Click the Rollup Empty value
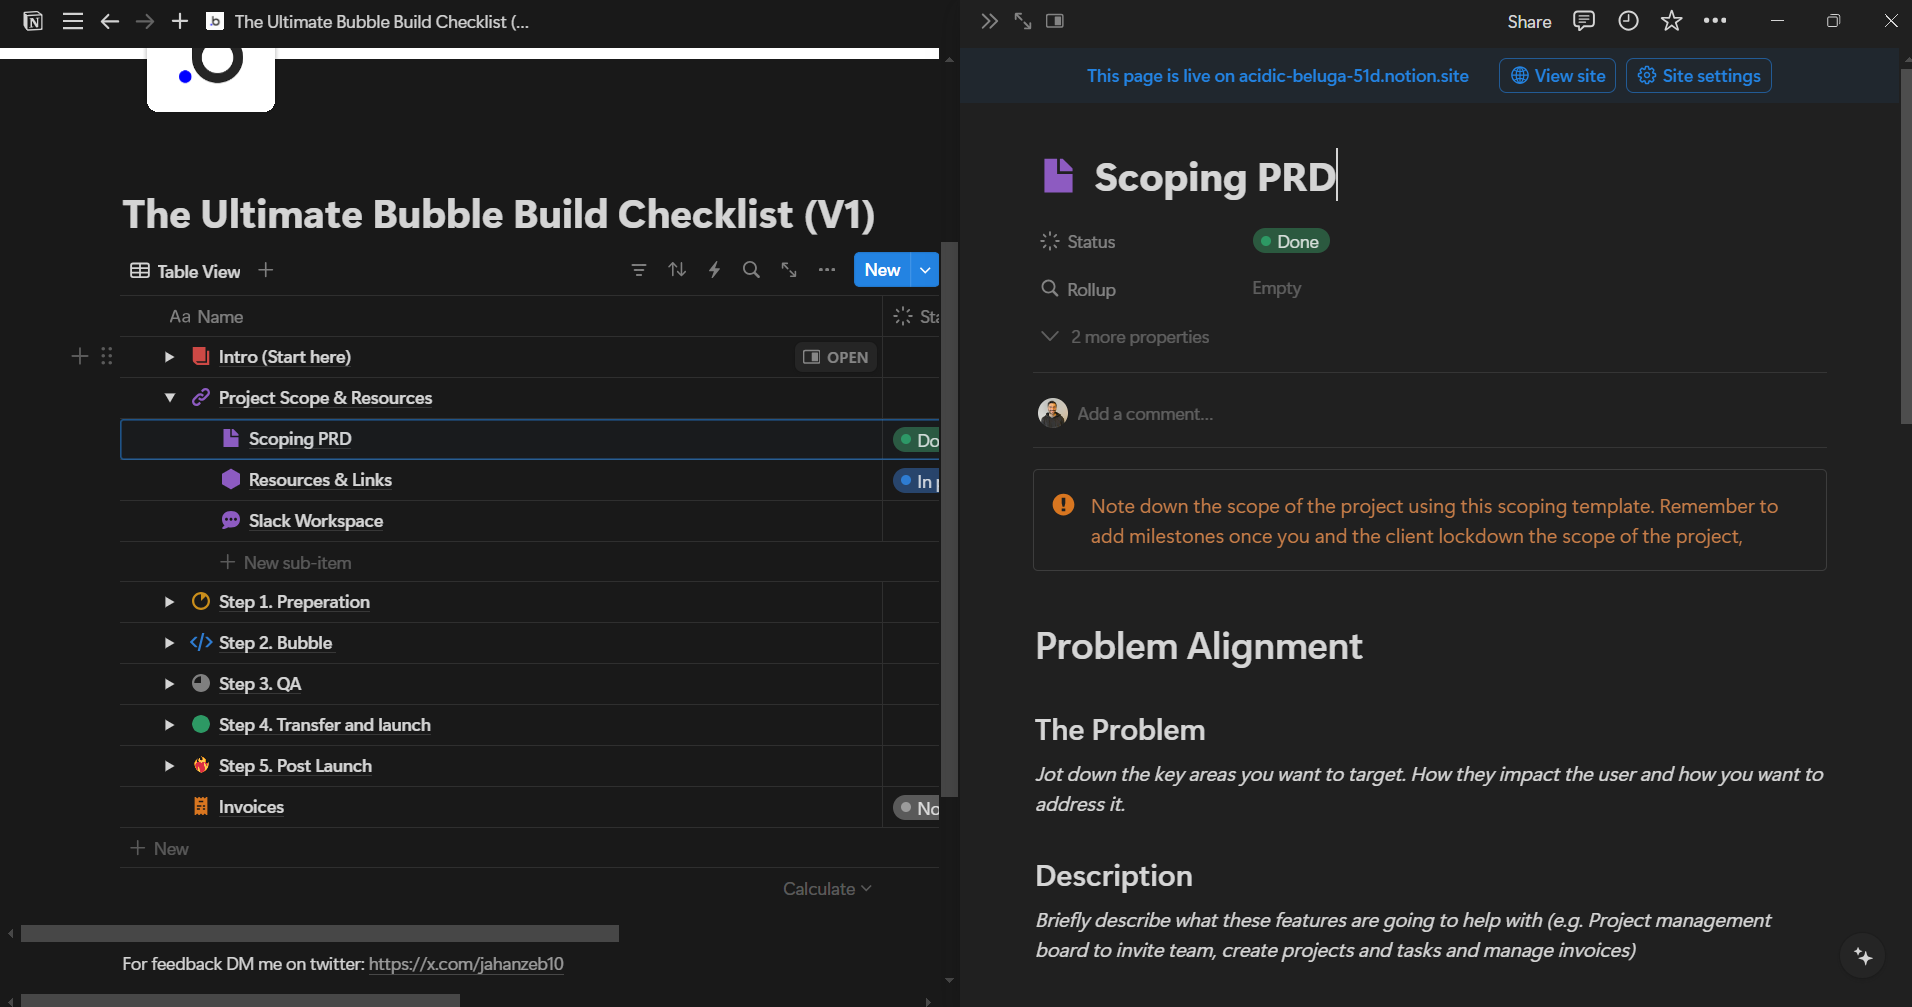This screenshot has width=1912, height=1007. pos(1277,288)
